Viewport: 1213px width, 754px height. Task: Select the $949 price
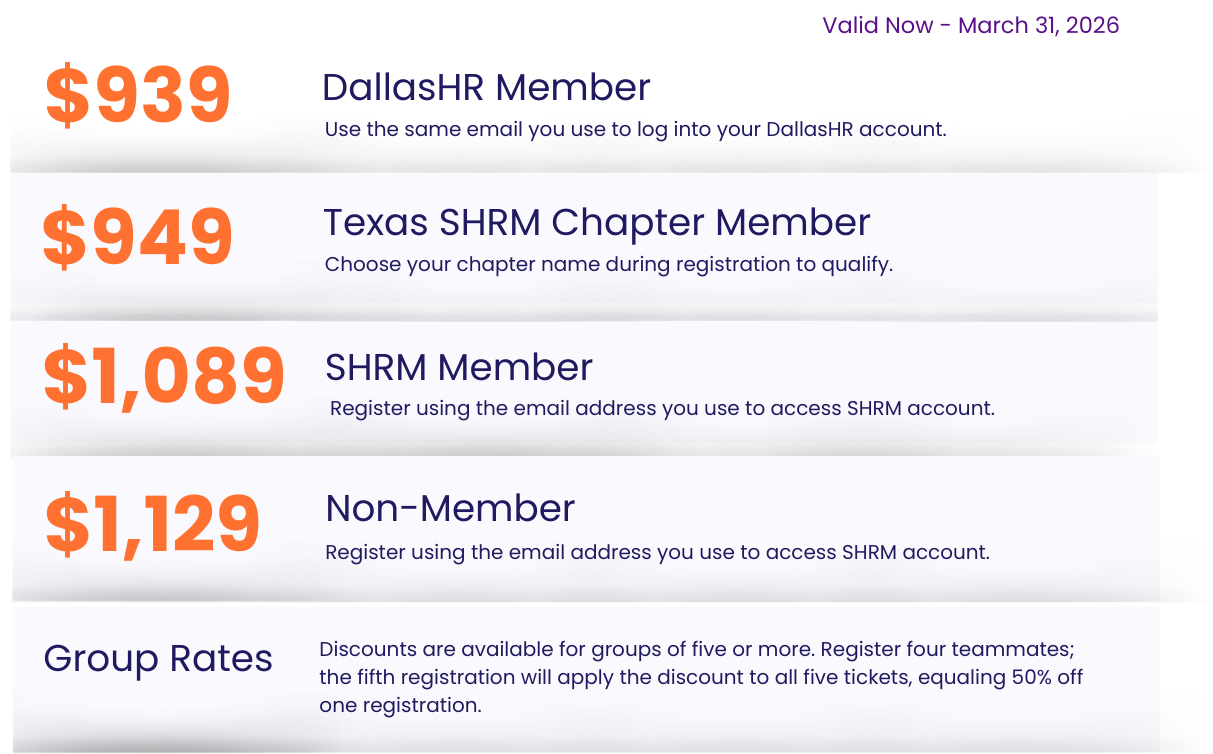coord(138,238)
